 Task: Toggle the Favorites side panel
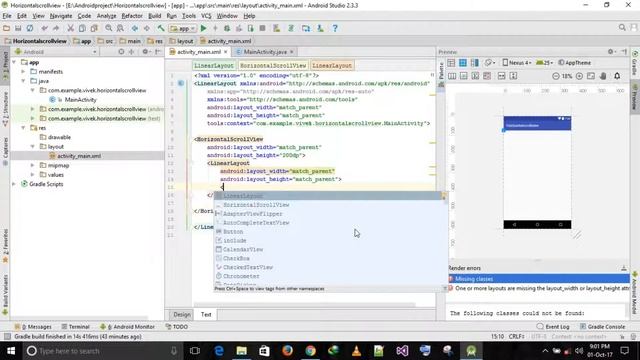coord(5,246)
